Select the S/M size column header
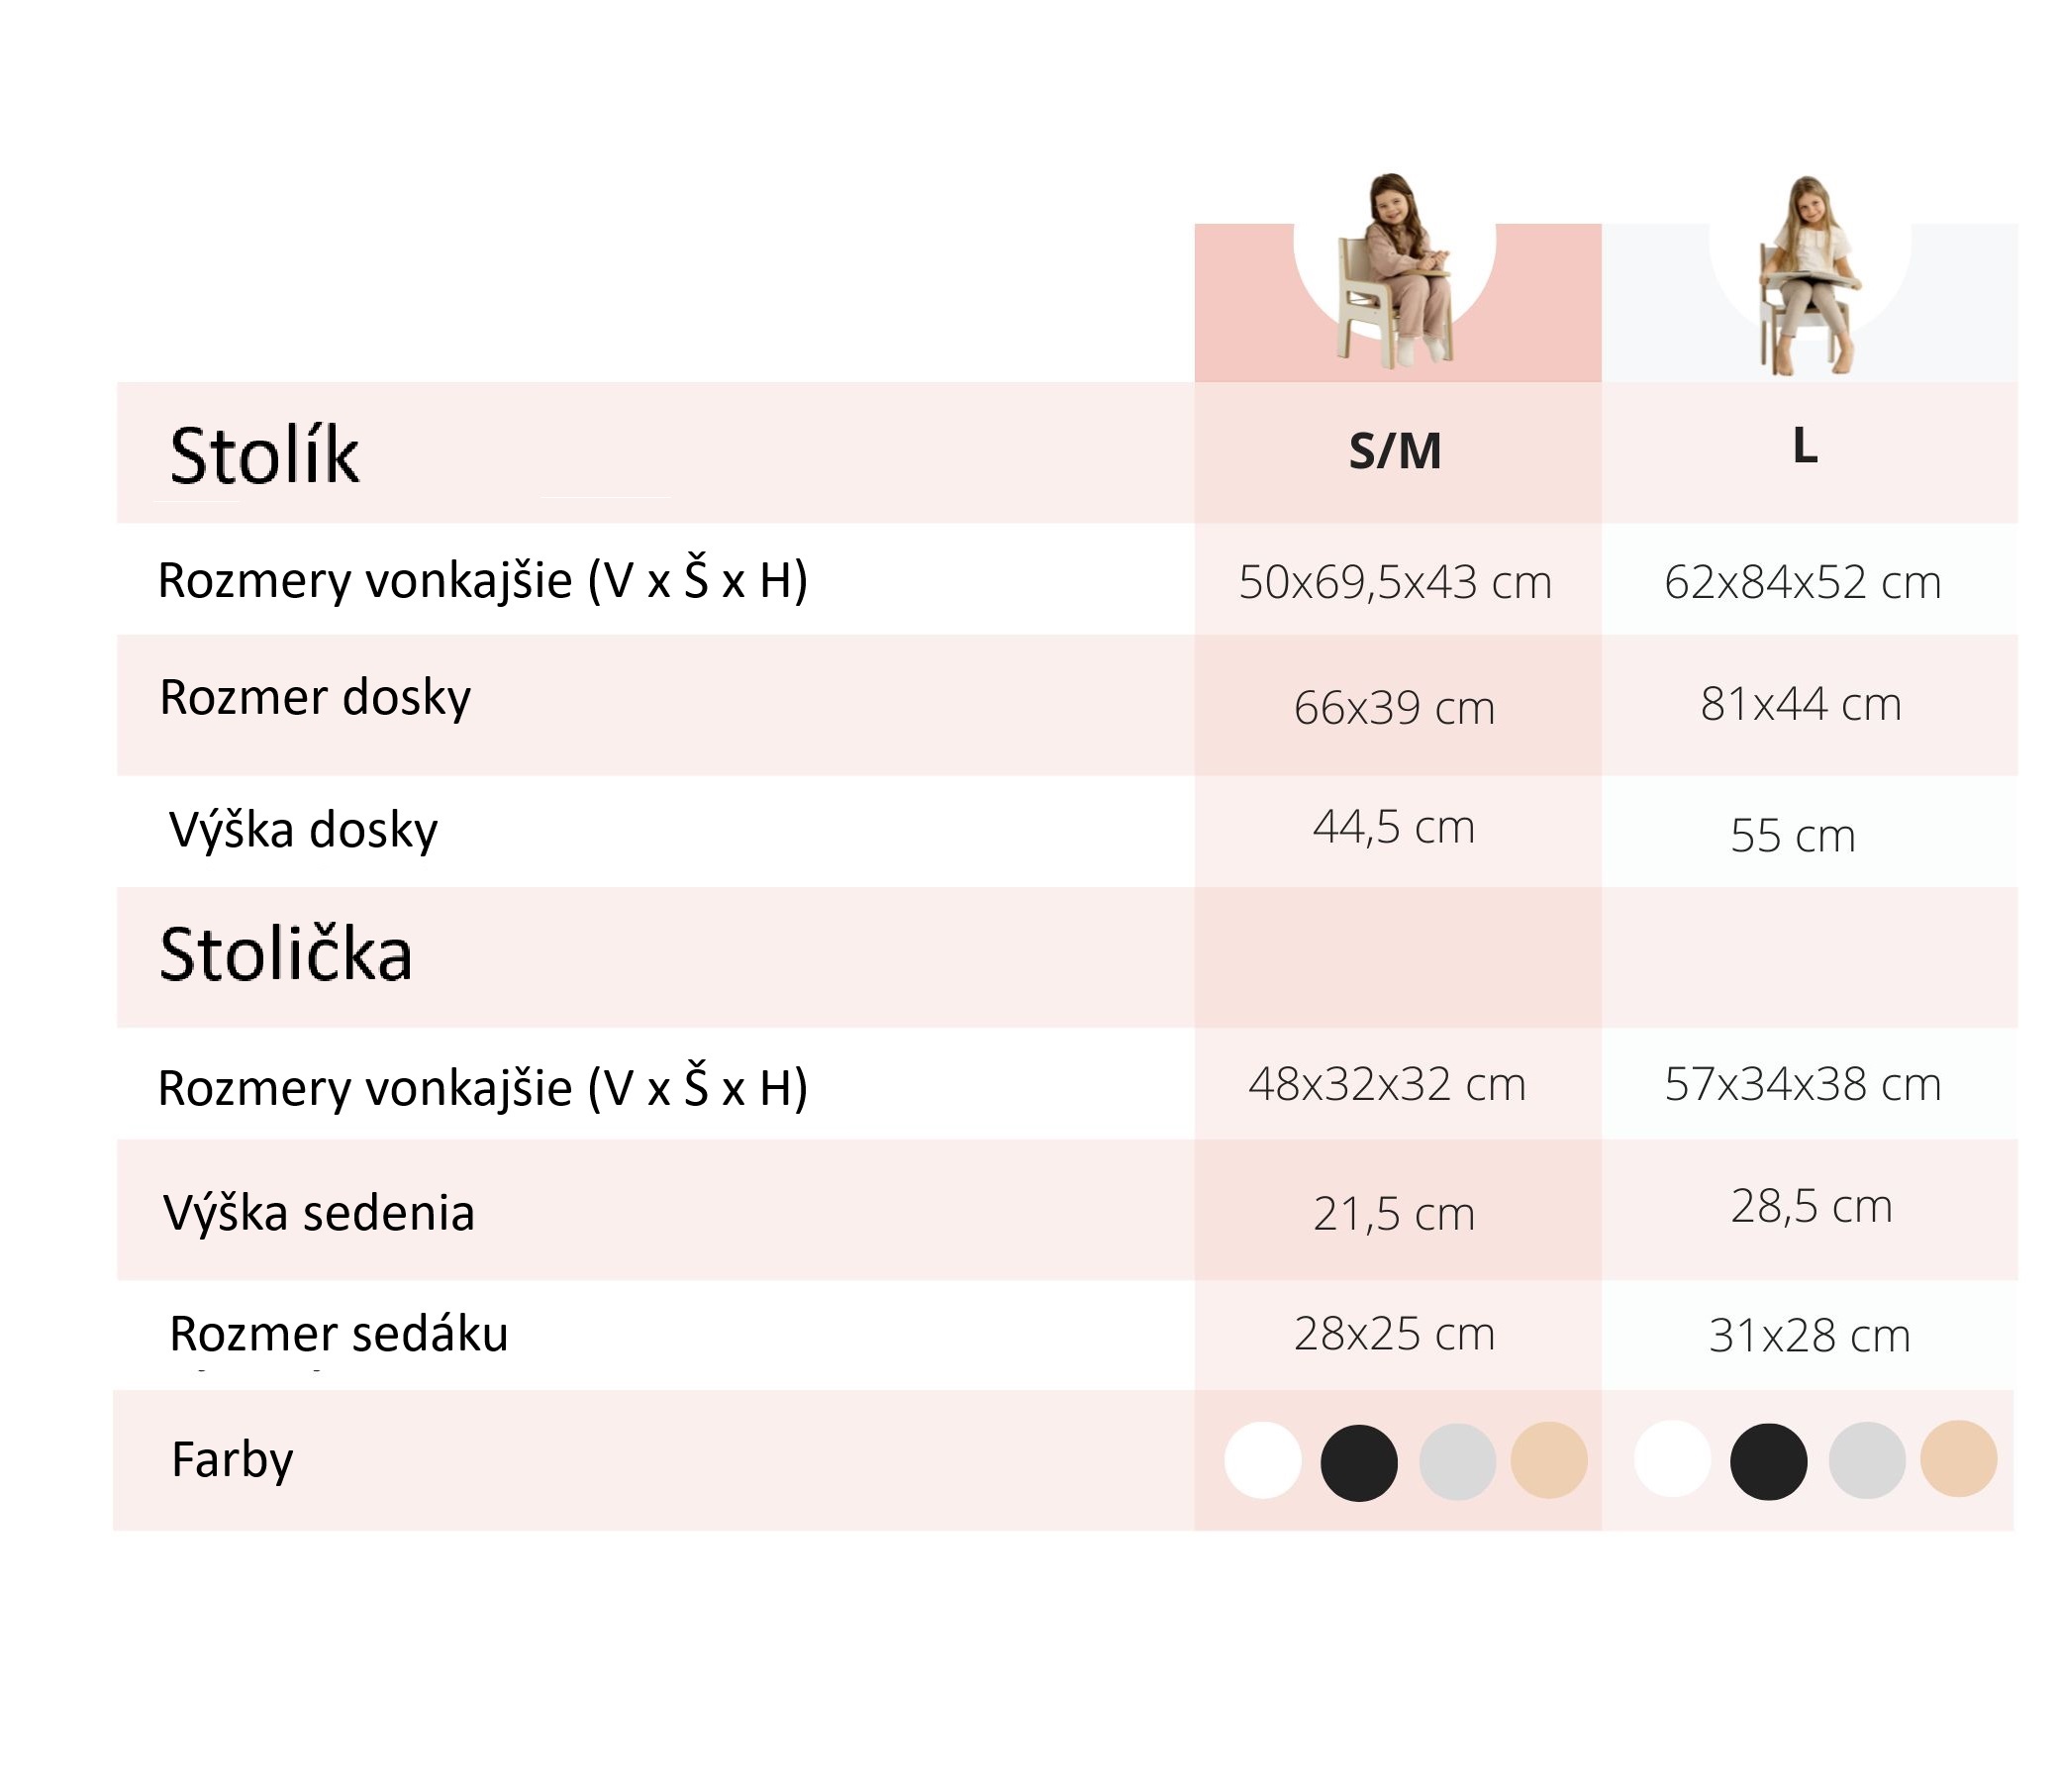 1395,452
